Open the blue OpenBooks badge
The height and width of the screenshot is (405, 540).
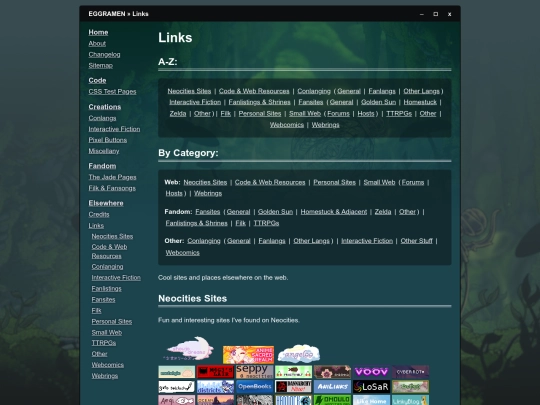click(255, 386)
